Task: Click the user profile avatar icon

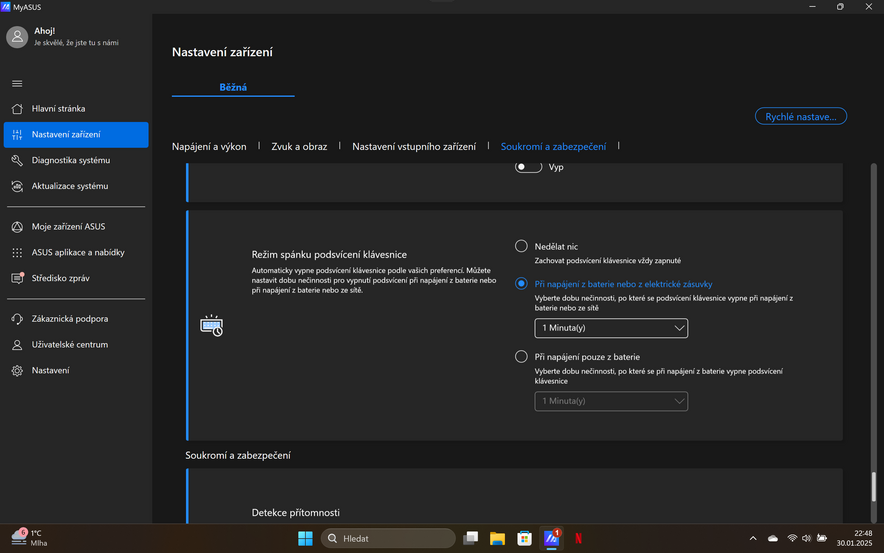Action: click(17, 37)
